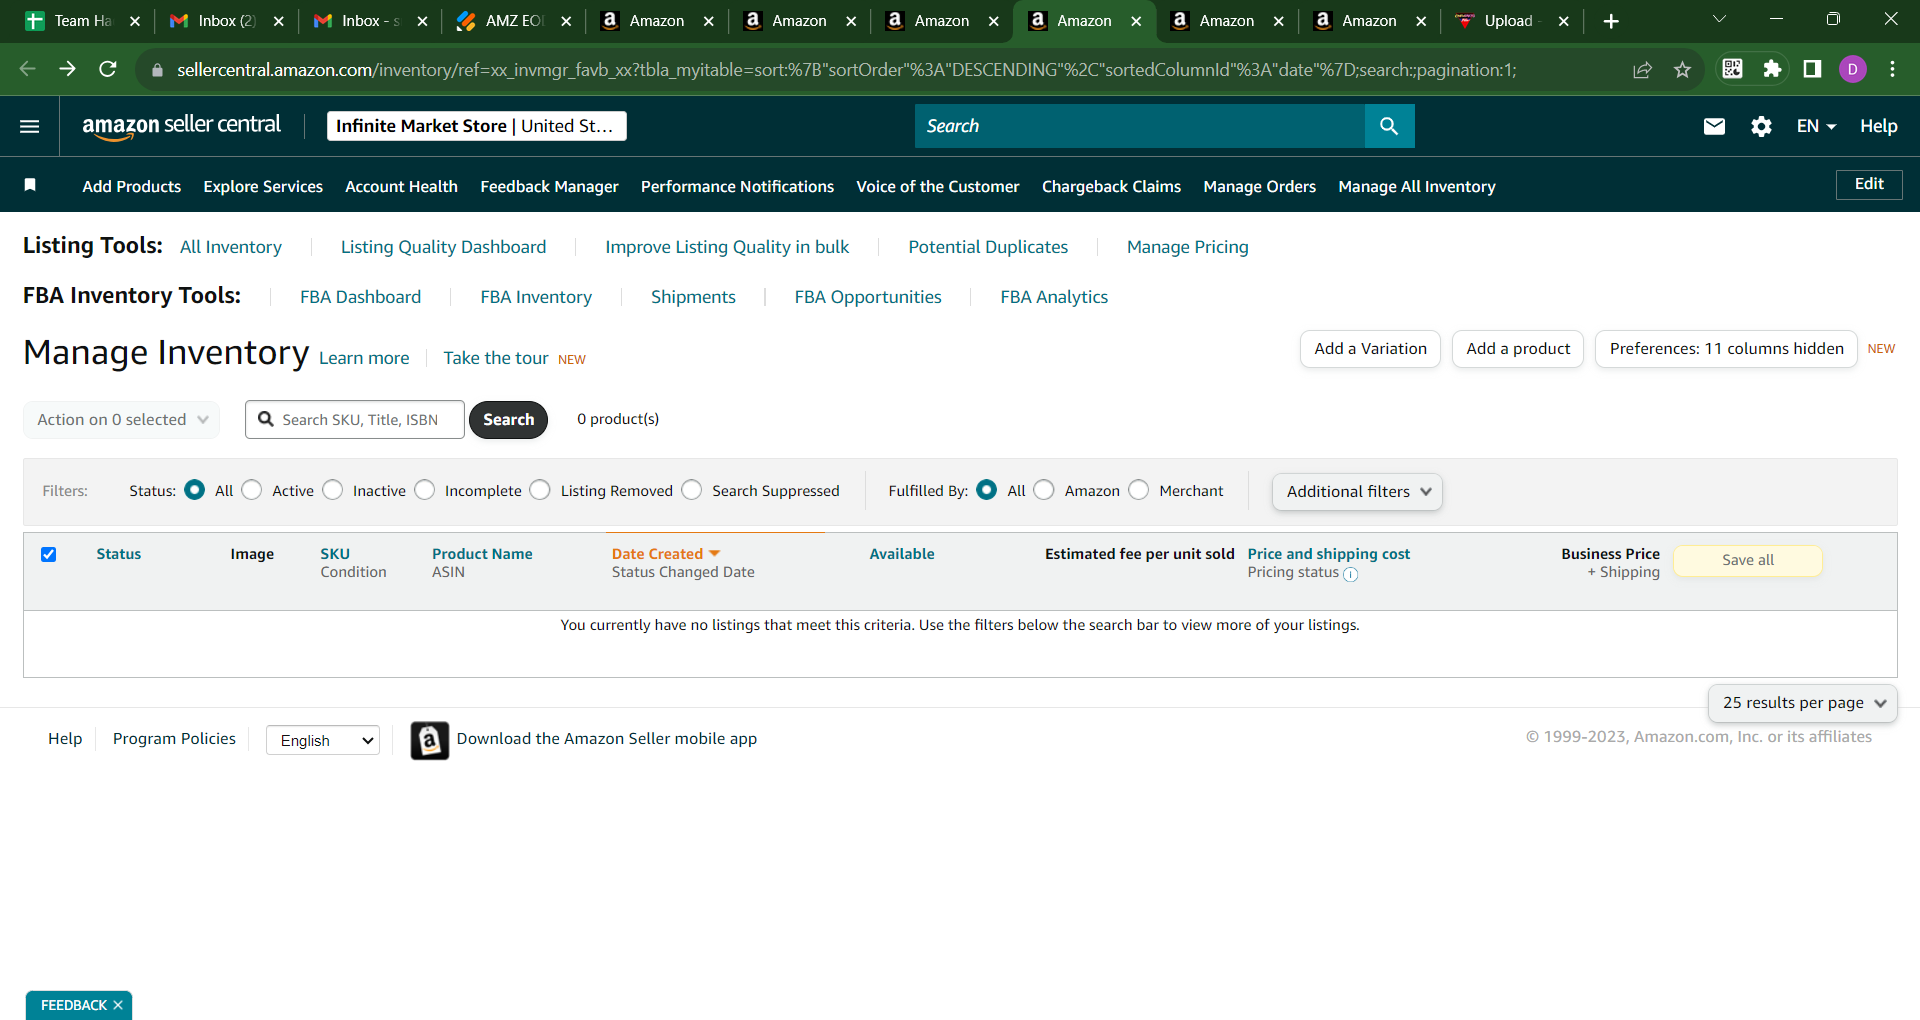Reload the current page

click(108, 69)
